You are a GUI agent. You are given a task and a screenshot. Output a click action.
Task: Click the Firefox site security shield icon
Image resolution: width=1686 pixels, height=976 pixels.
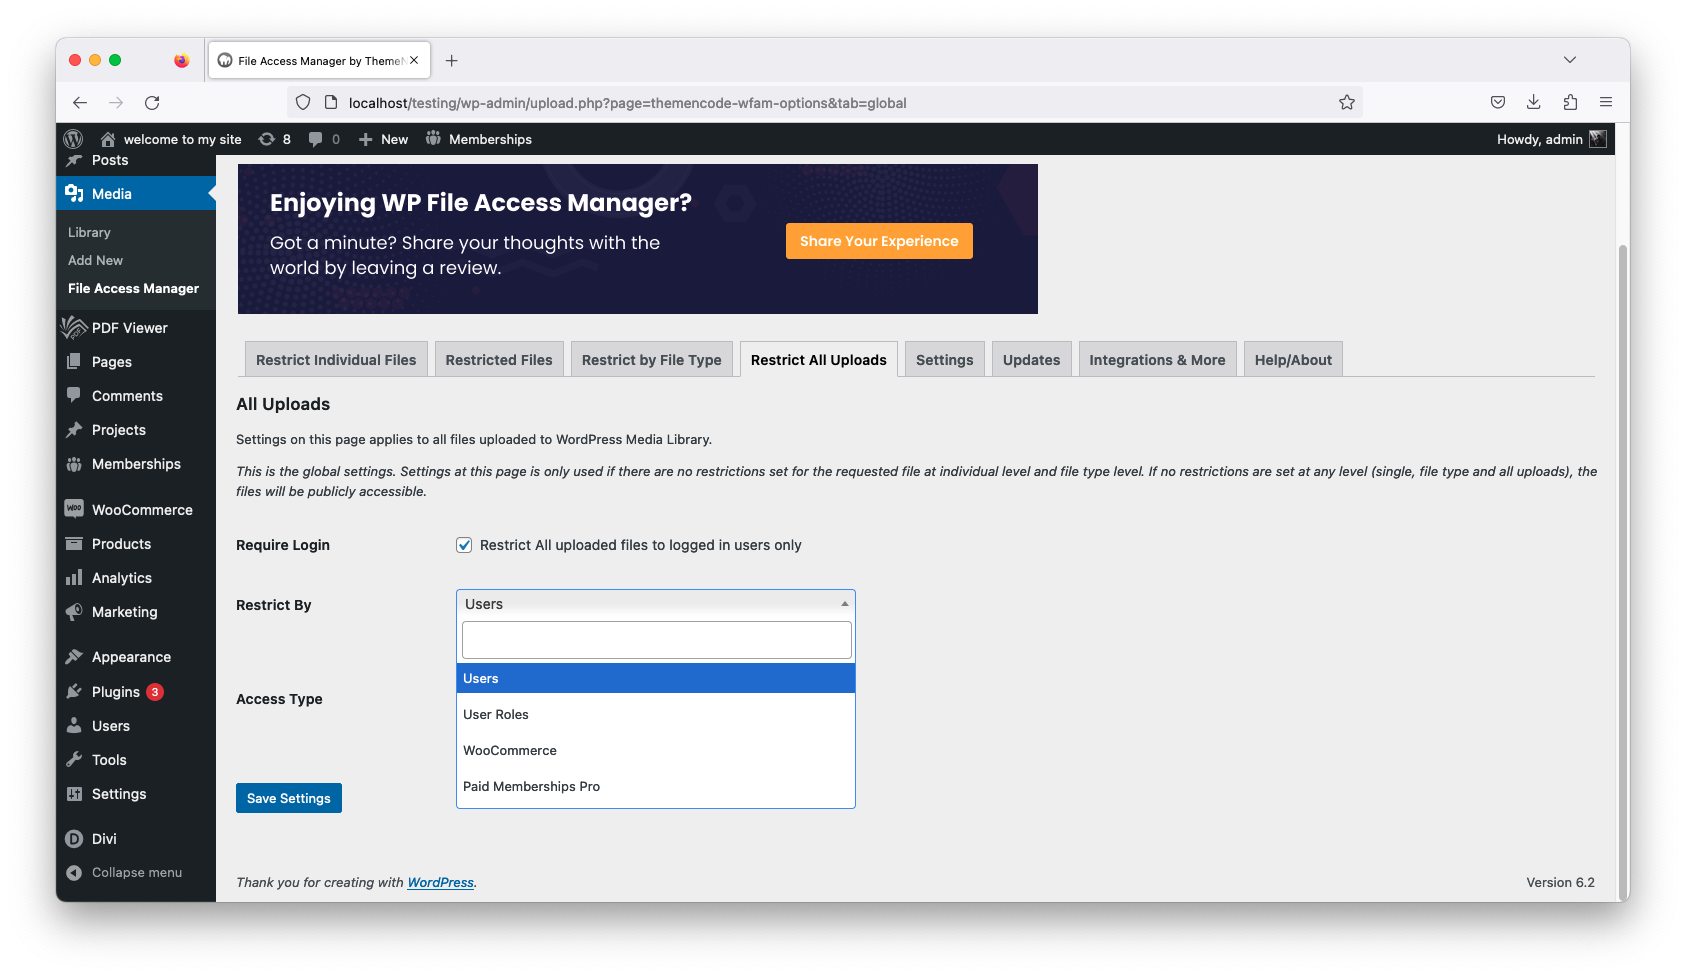pos(303,102)
